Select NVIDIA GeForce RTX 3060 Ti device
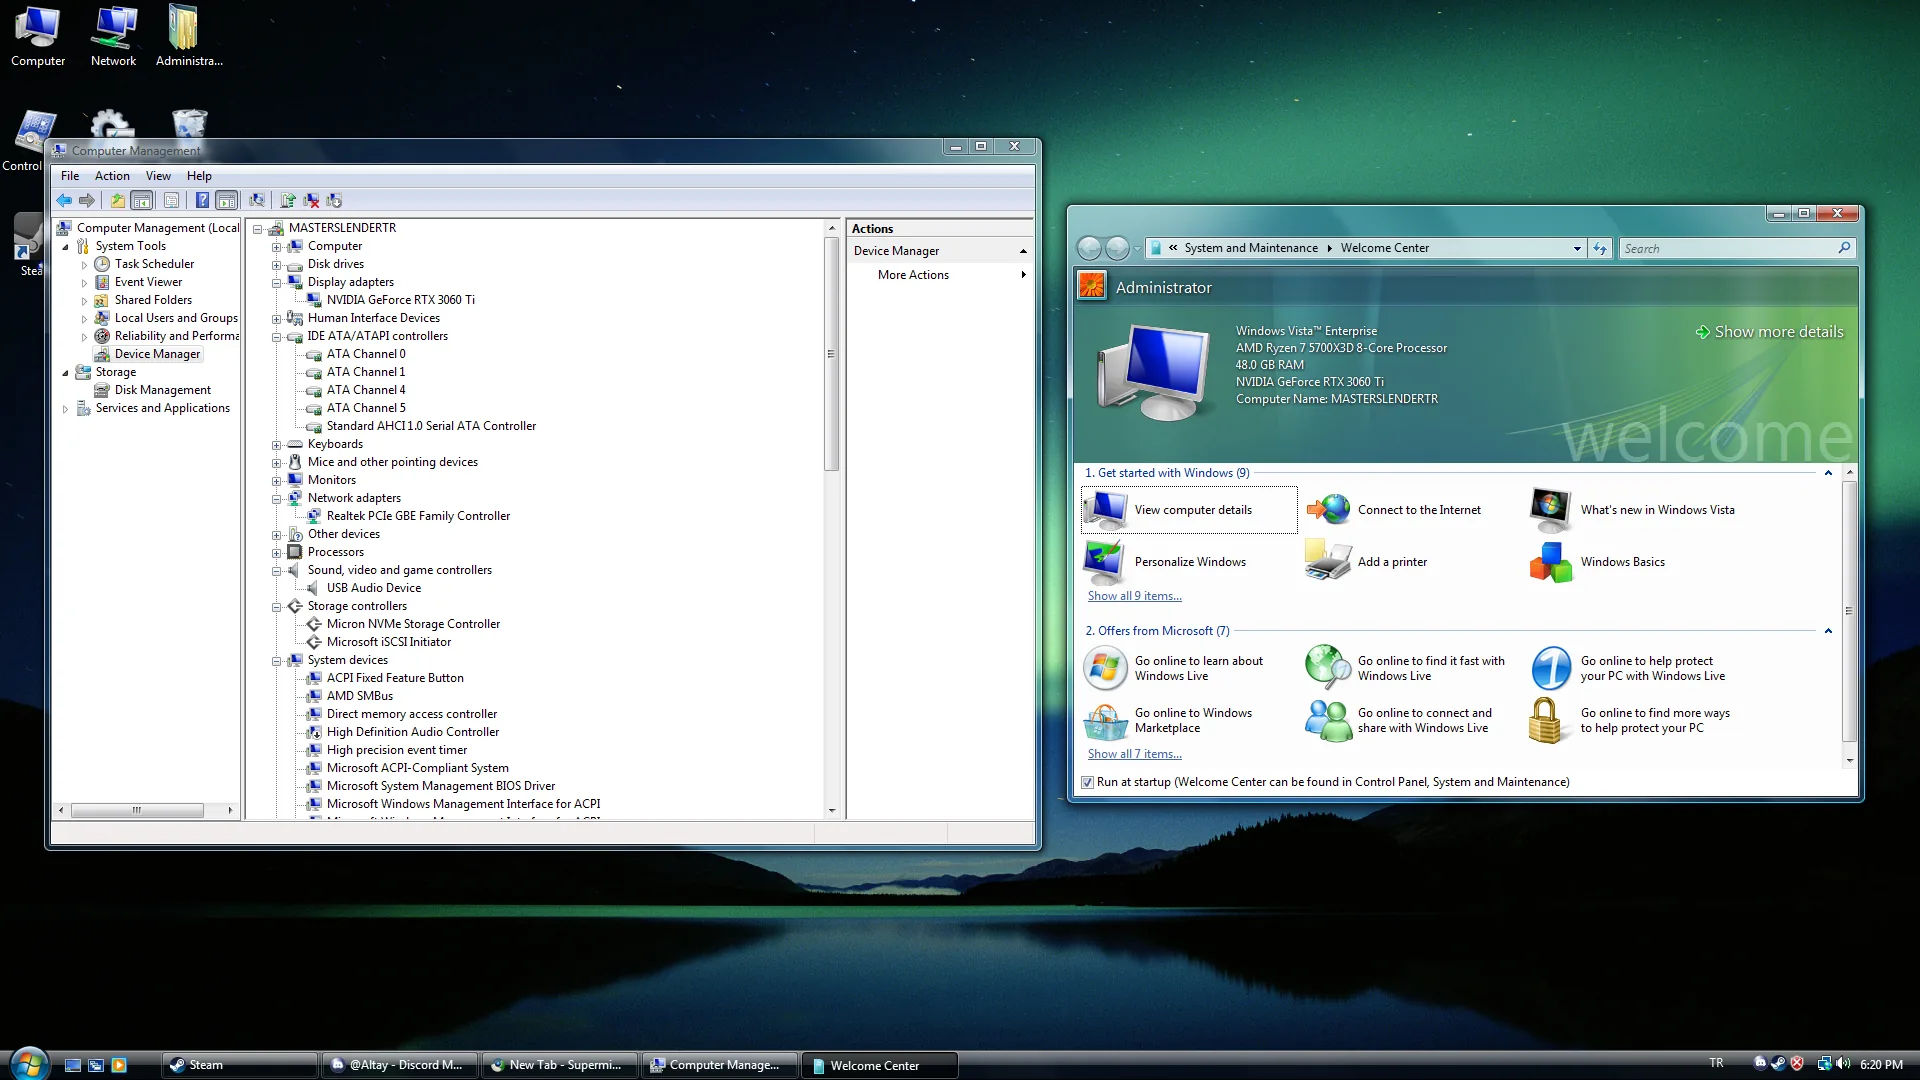Viewport: 1920px width, 1080px height. click(x=400, y=300)
